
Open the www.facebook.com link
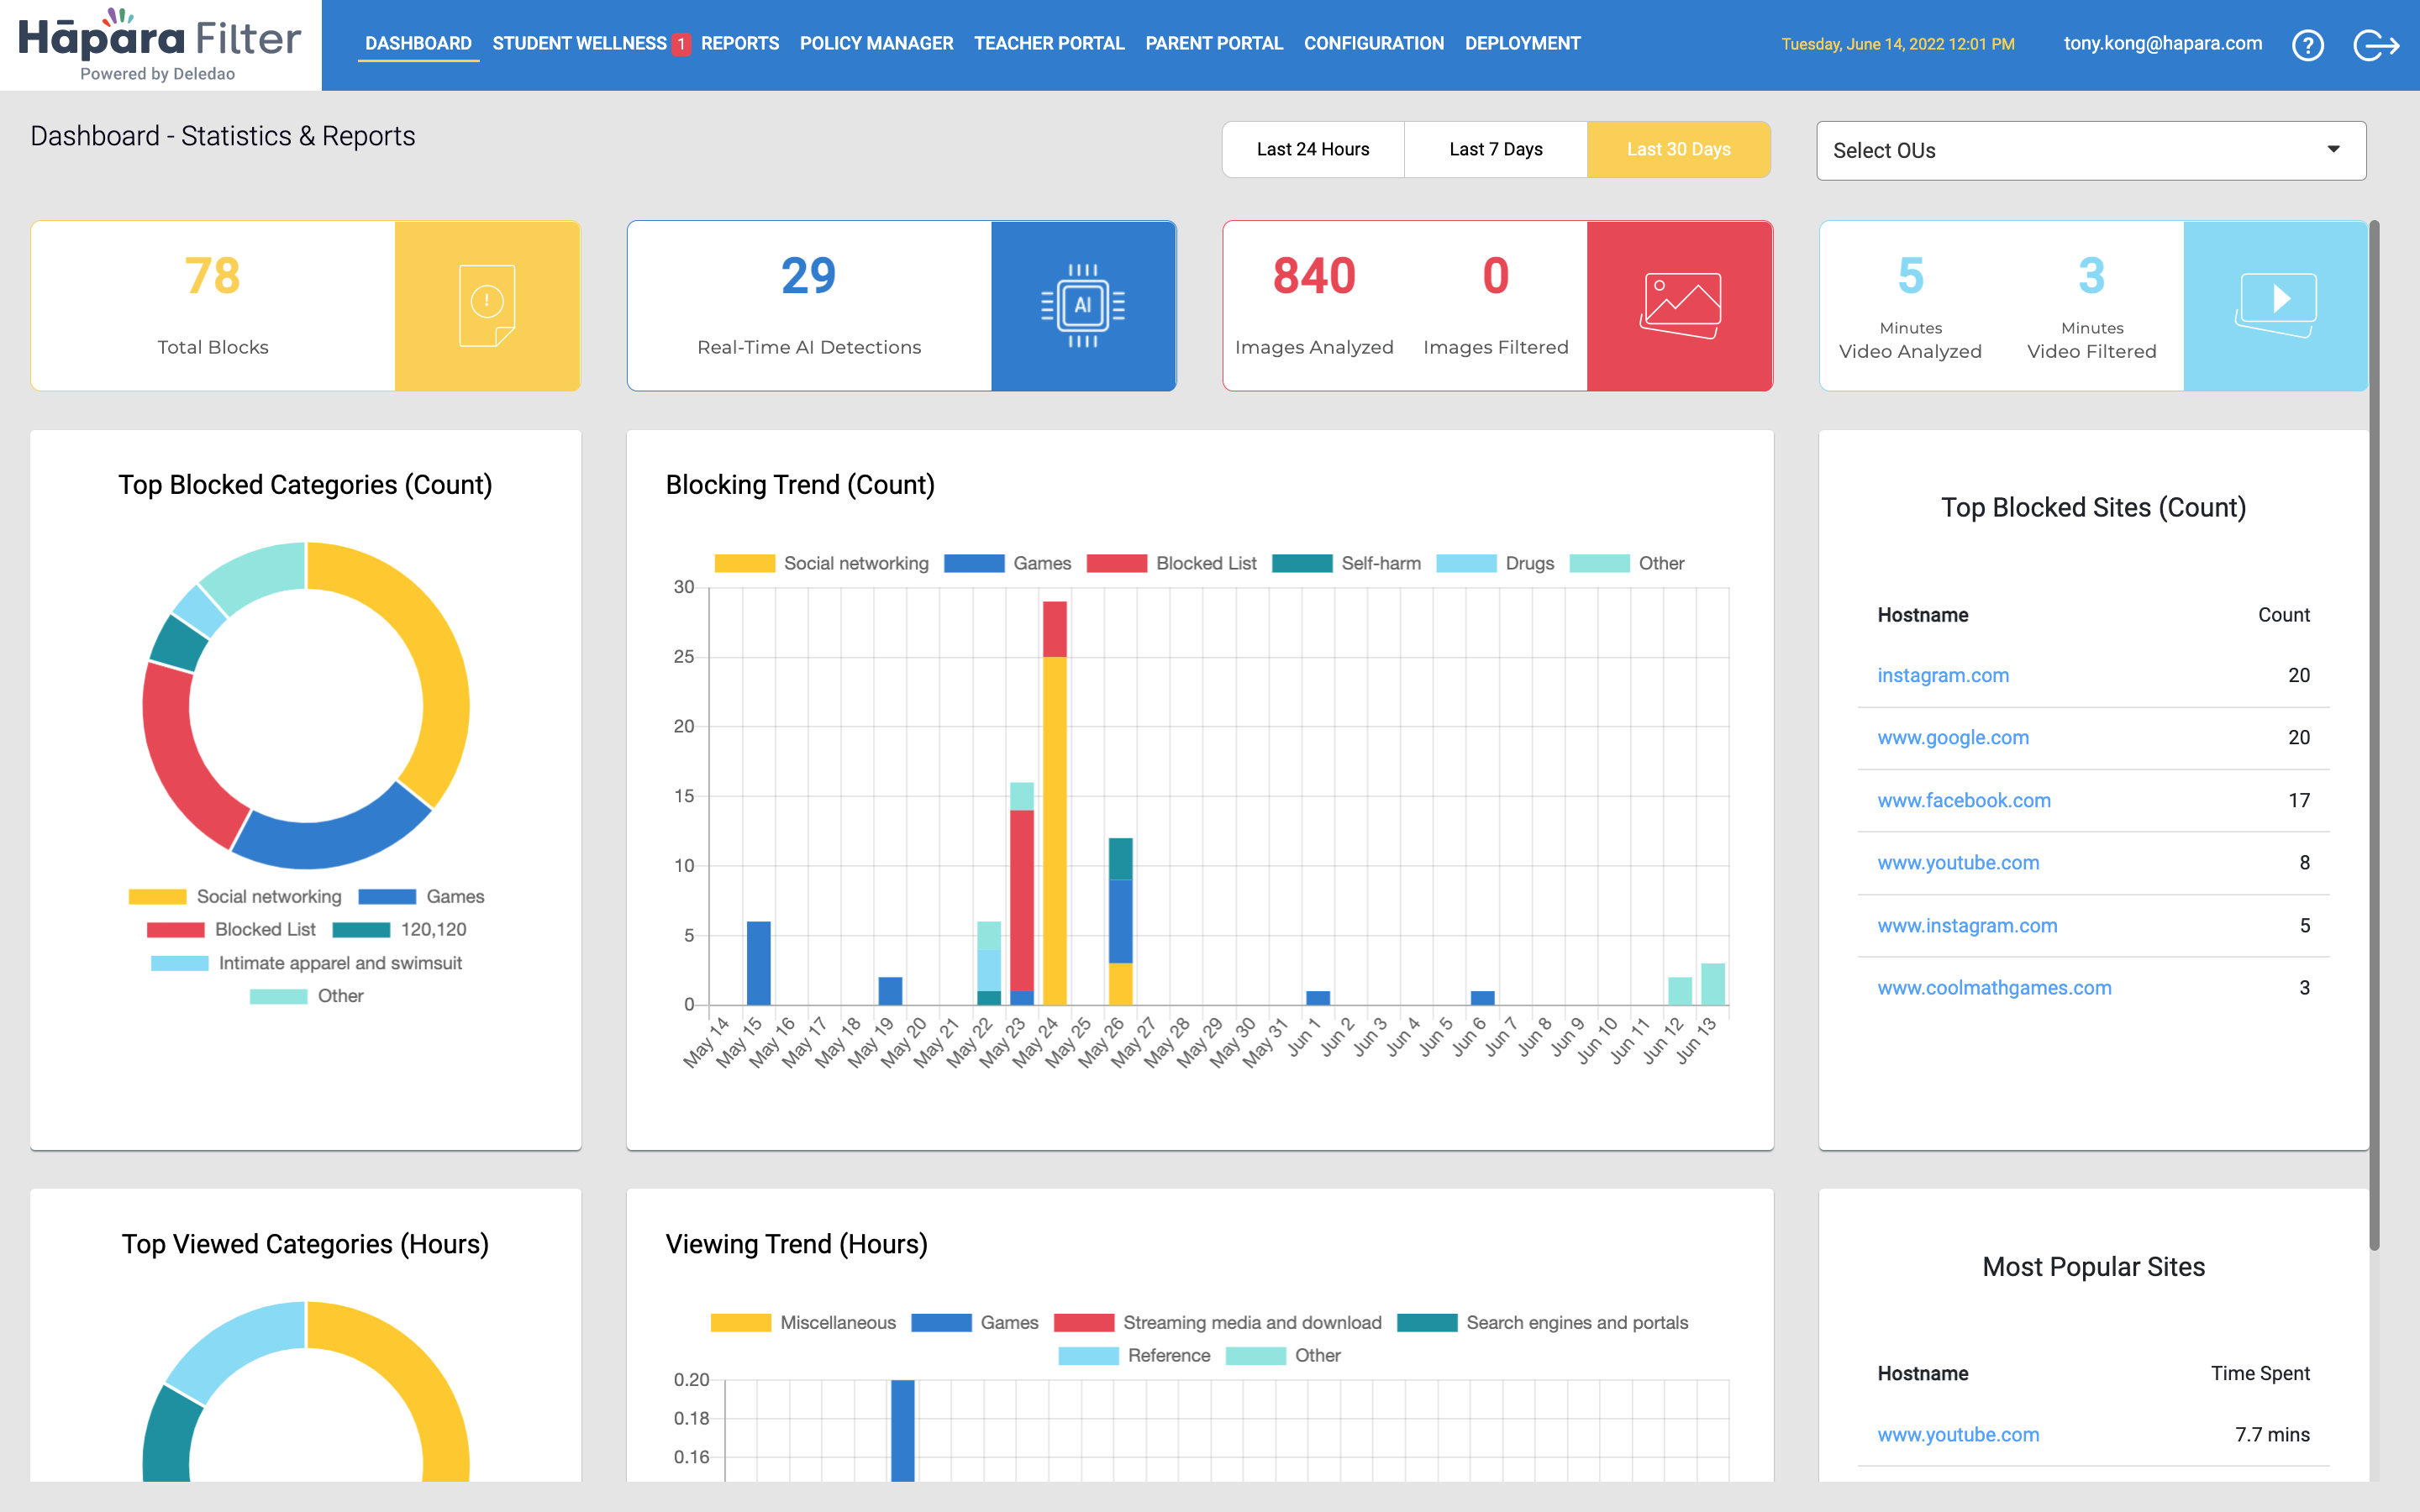tap(1964, 801)
